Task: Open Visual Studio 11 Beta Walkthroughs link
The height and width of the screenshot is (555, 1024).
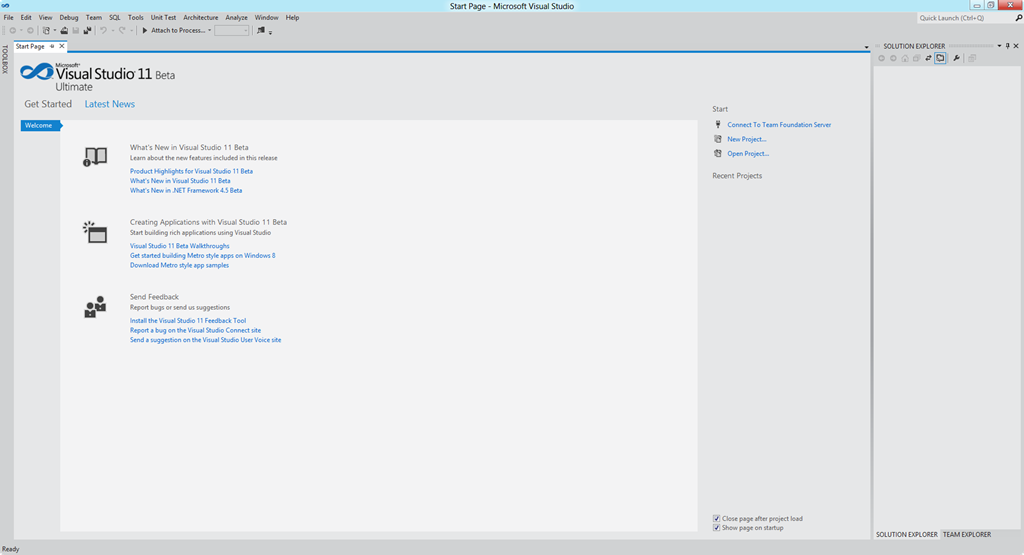Action: (x=179, y=246)
